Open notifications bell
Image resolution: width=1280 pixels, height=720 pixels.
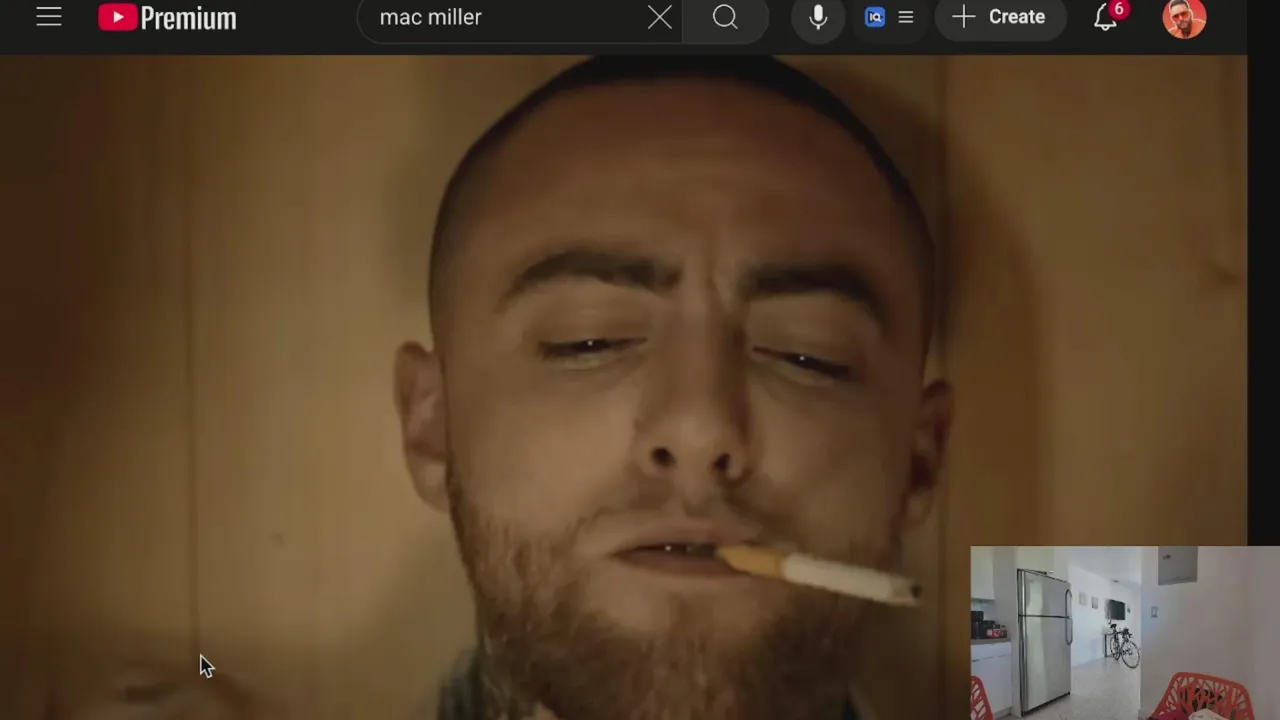tap(1106, 17)
